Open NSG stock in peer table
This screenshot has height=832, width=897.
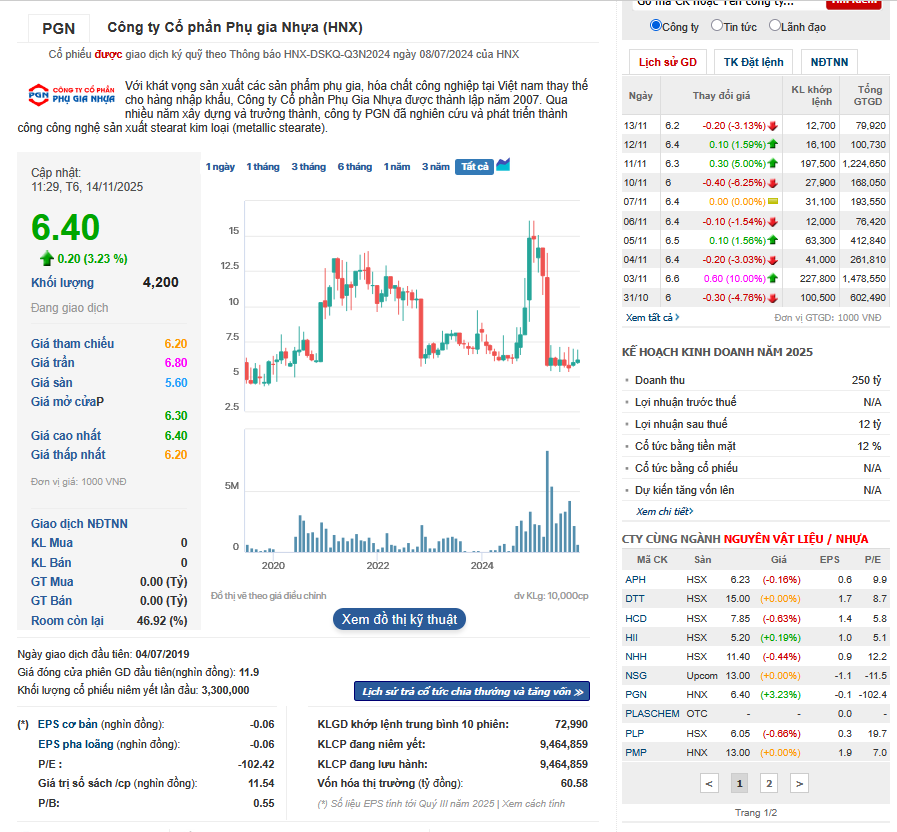click(636, 676)
